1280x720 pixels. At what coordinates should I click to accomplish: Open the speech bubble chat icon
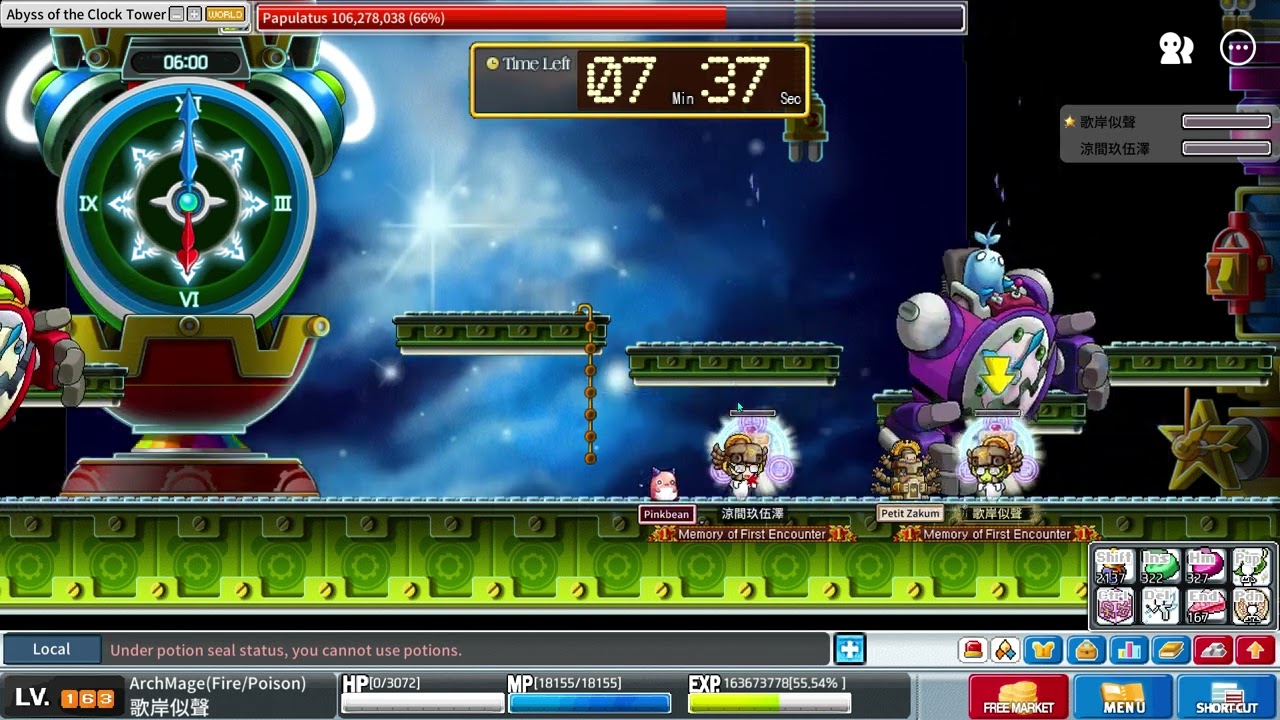click(x=1238, y=48)
